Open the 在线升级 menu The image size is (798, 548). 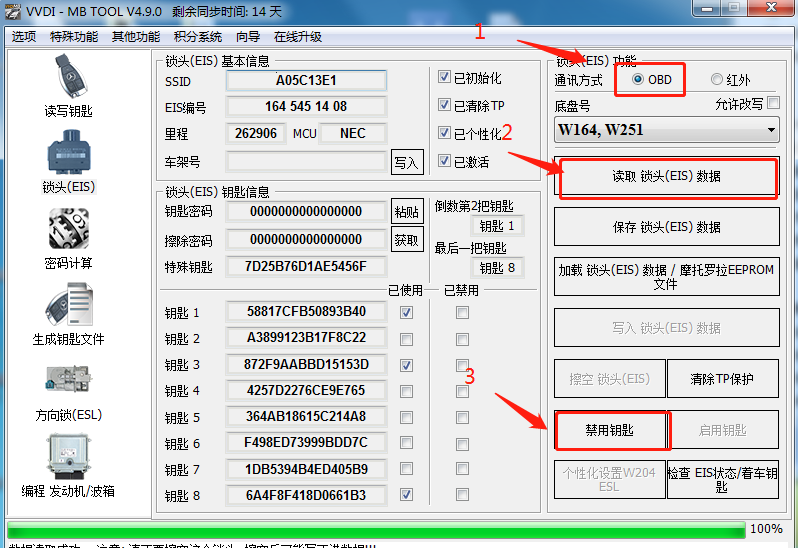tap(298, 37)
